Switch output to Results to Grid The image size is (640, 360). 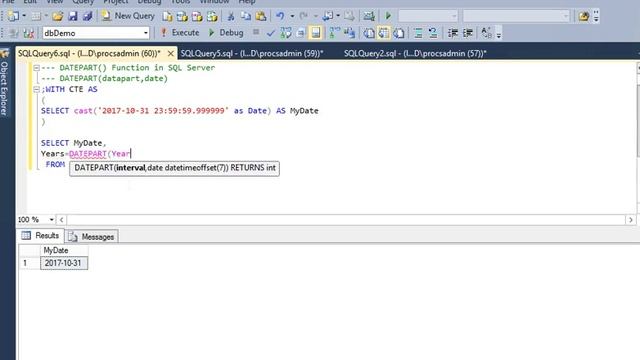coord(384,33)
